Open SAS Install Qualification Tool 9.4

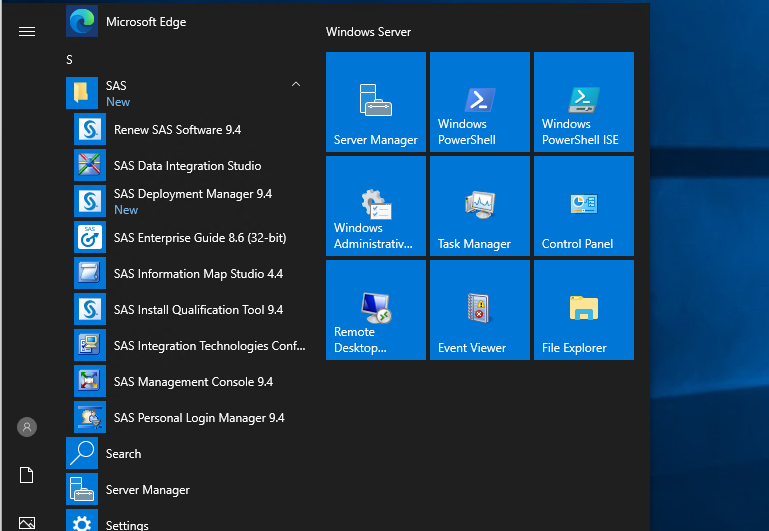(198, 310)
